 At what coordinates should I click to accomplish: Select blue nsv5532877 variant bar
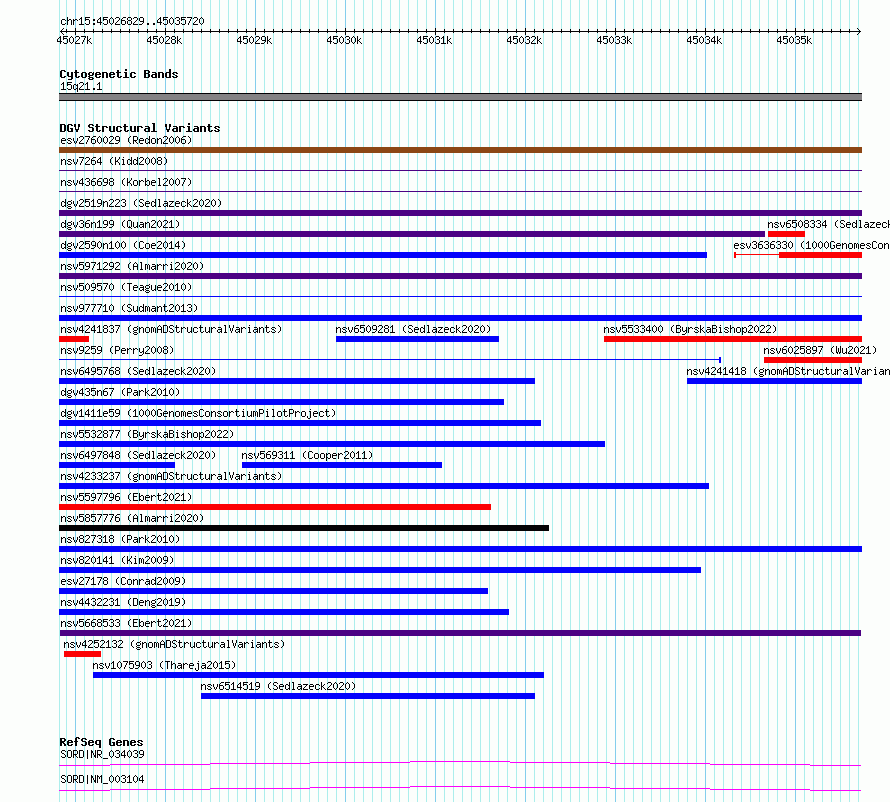[x=332, y=444]
